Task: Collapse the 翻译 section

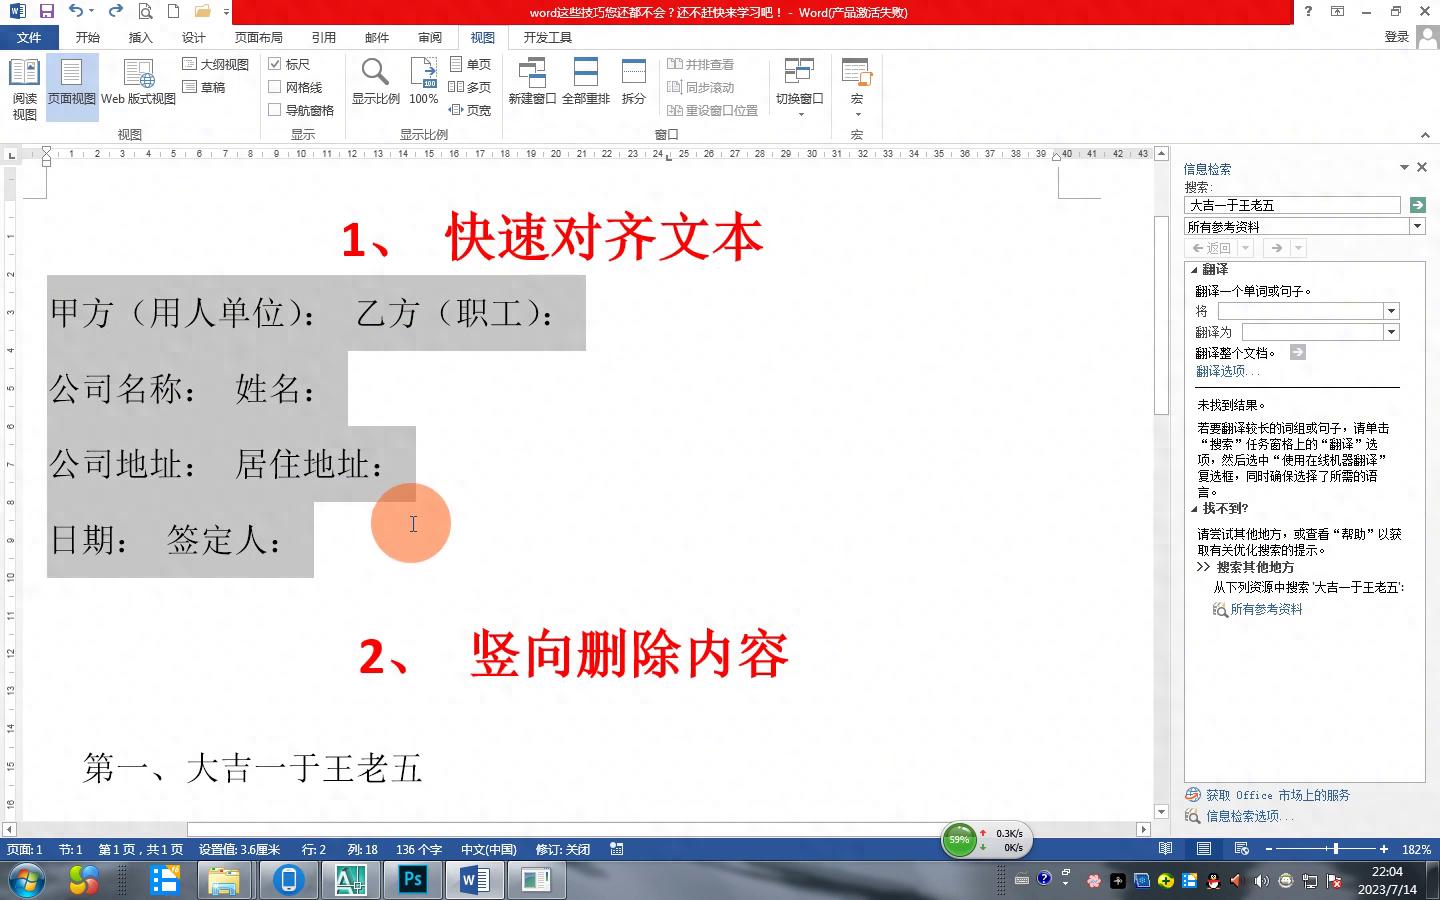Action: [1193, 270]
